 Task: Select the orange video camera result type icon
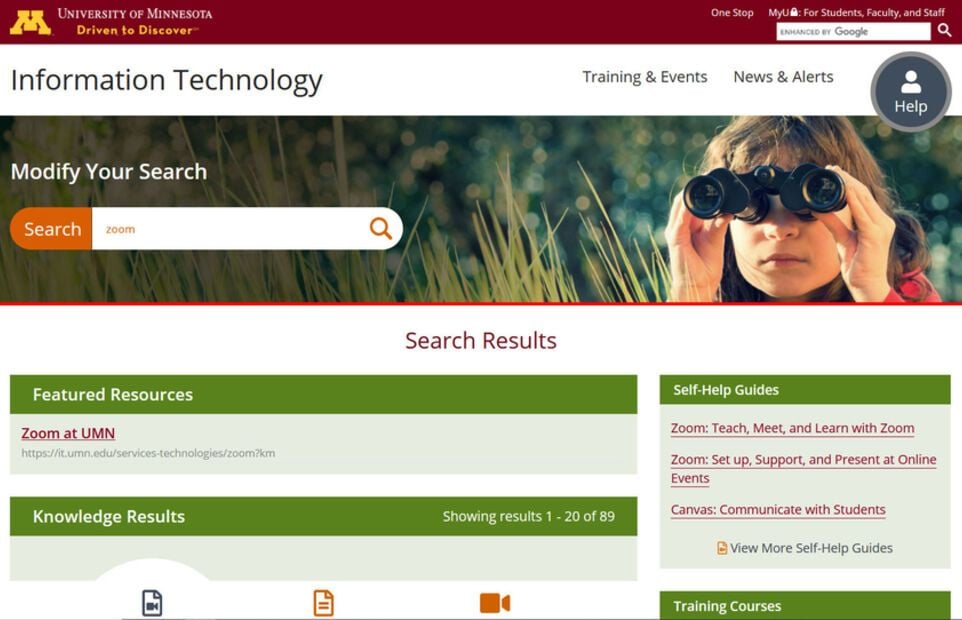click(x=494, y=603)
